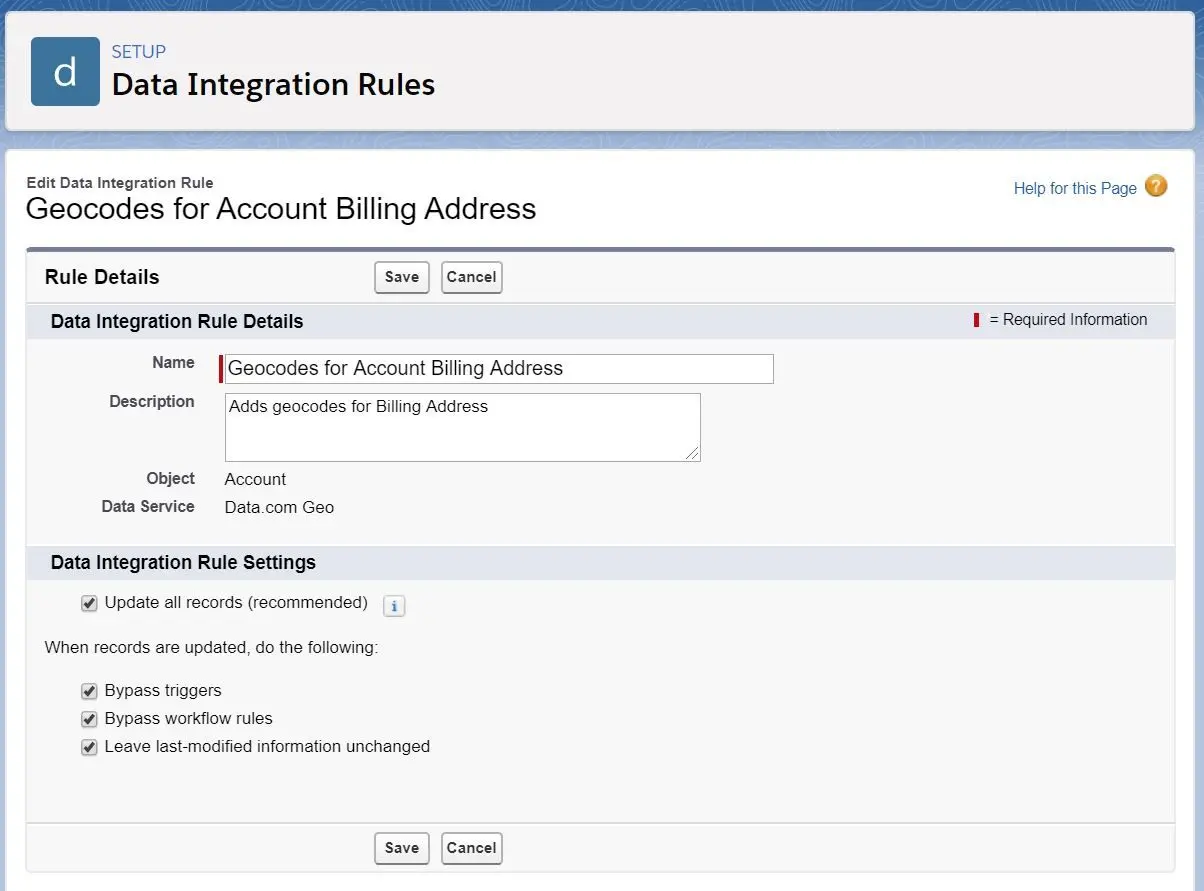The image size is (1204, 891).
Task: Uncheck Update all records (recommended)
Action: pyautogui.click(x=89, y=603)
